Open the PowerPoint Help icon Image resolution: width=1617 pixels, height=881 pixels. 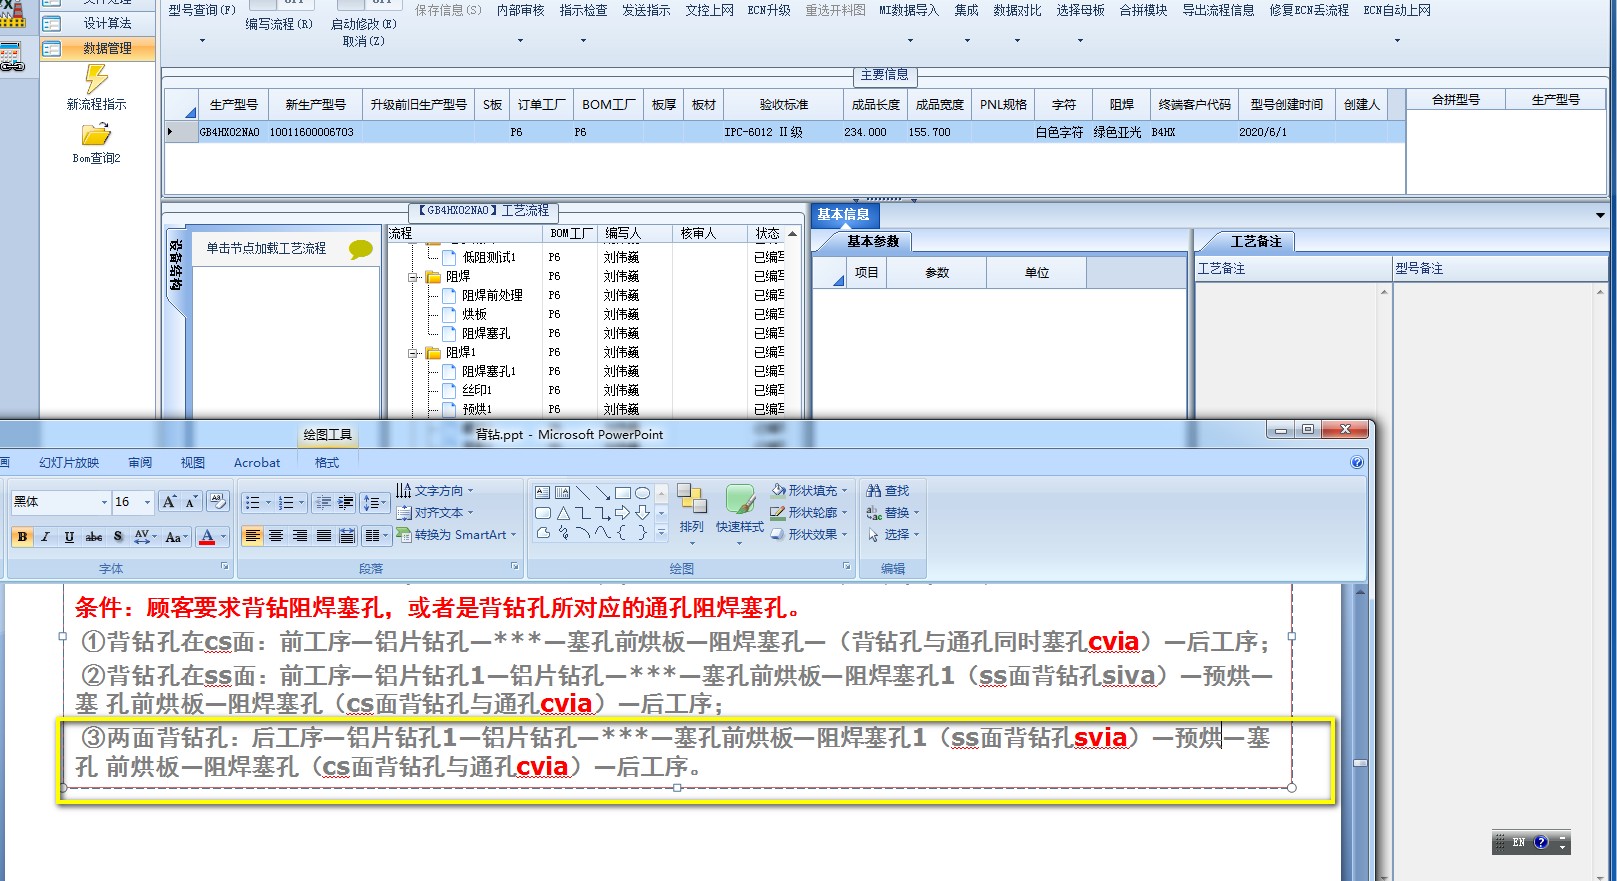[1357, 462]
